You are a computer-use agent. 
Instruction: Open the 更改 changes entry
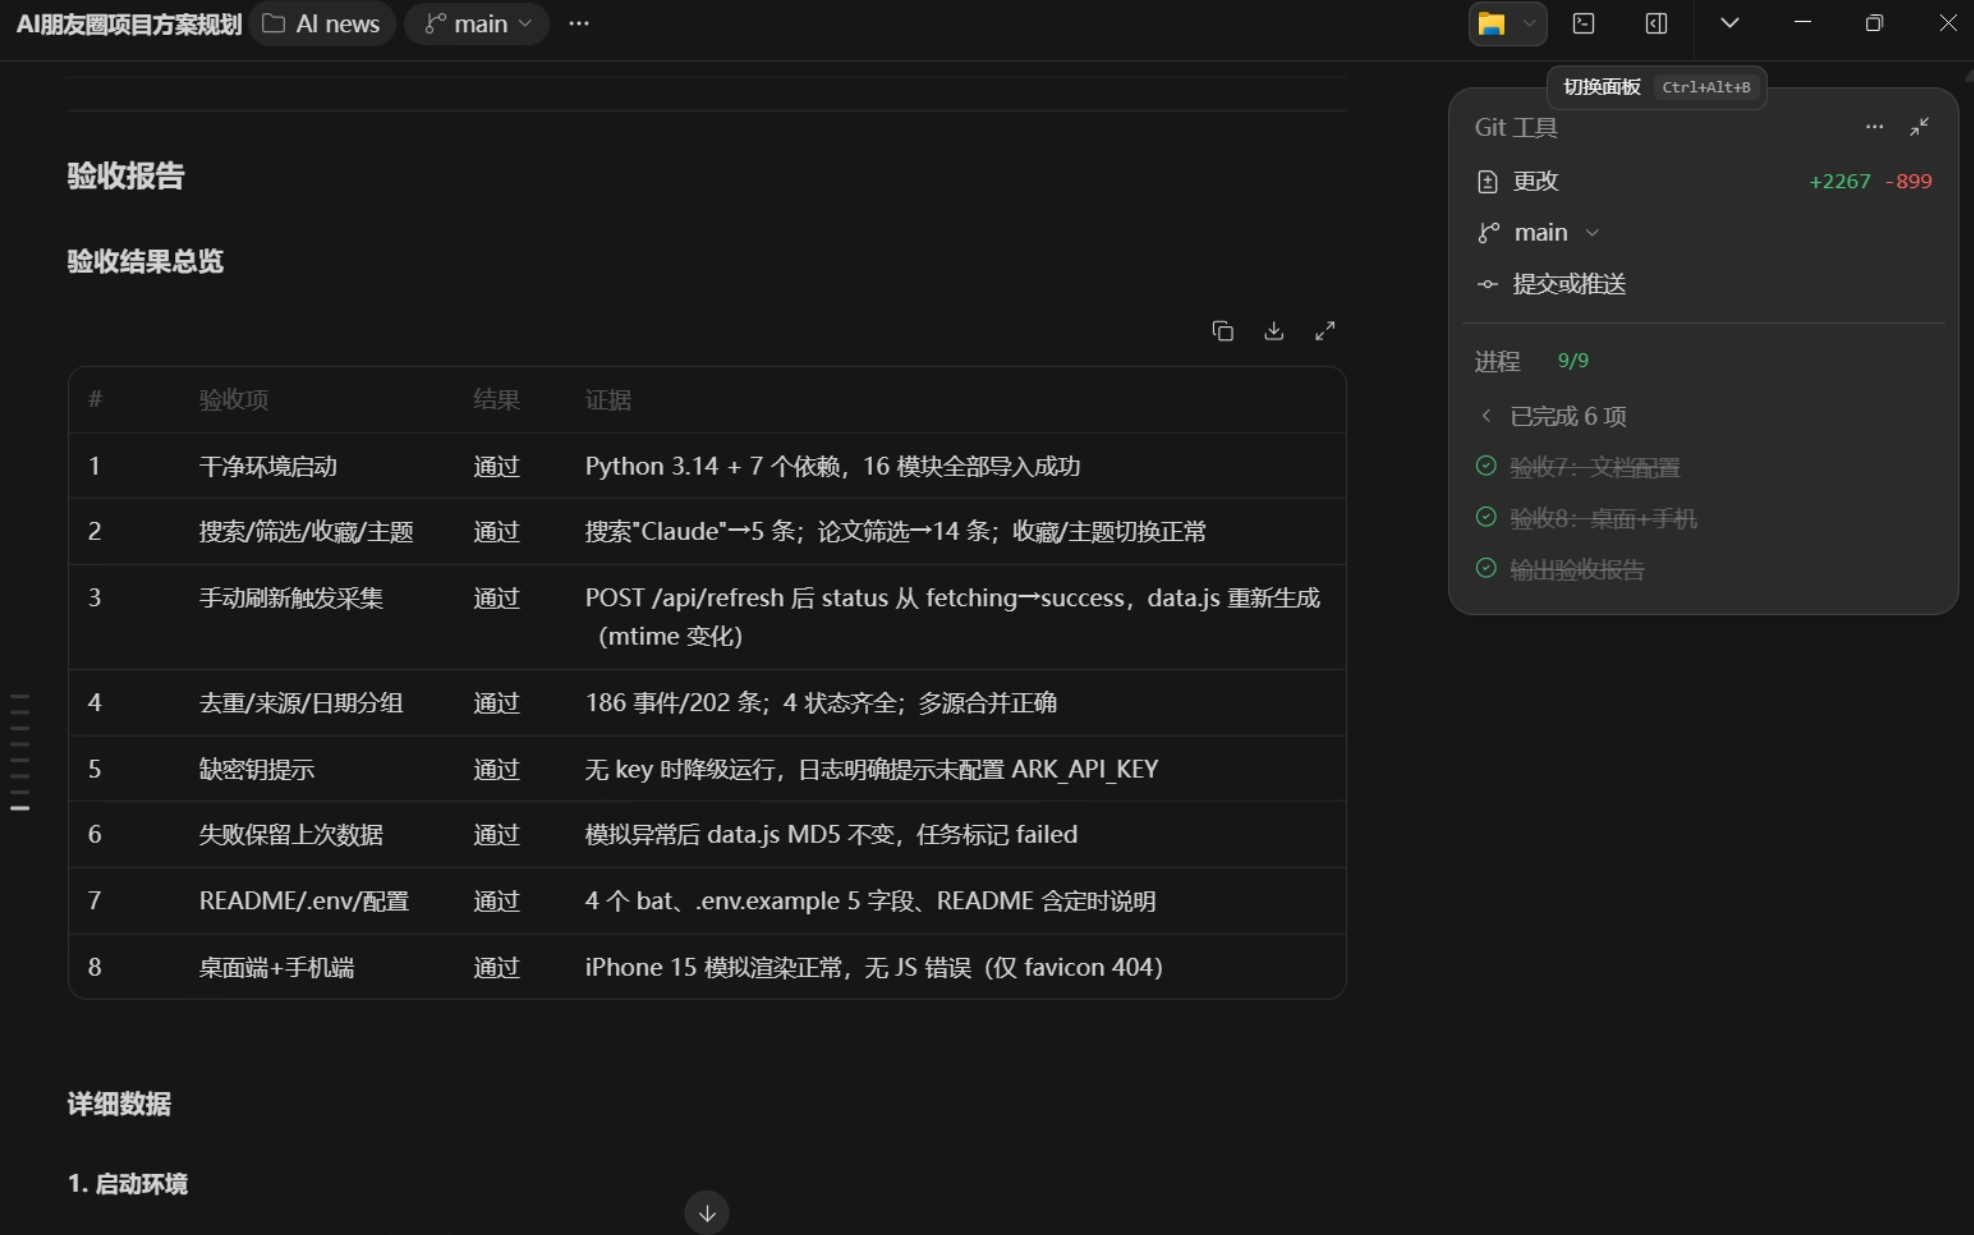pos(1703,181)
